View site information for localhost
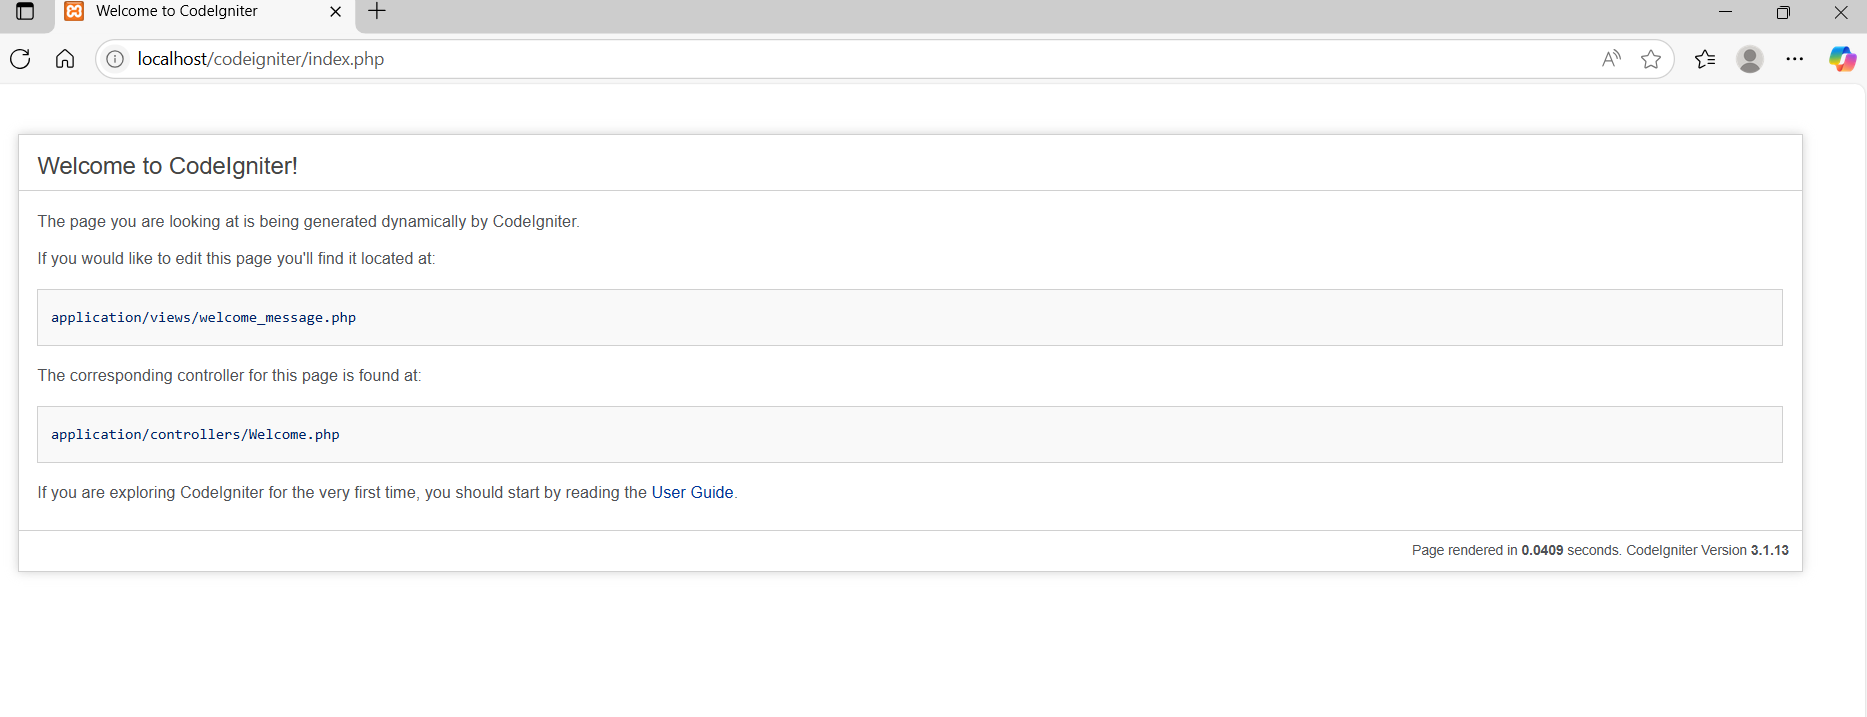This screenshot has width=1867, height=717. click(116, 59)
